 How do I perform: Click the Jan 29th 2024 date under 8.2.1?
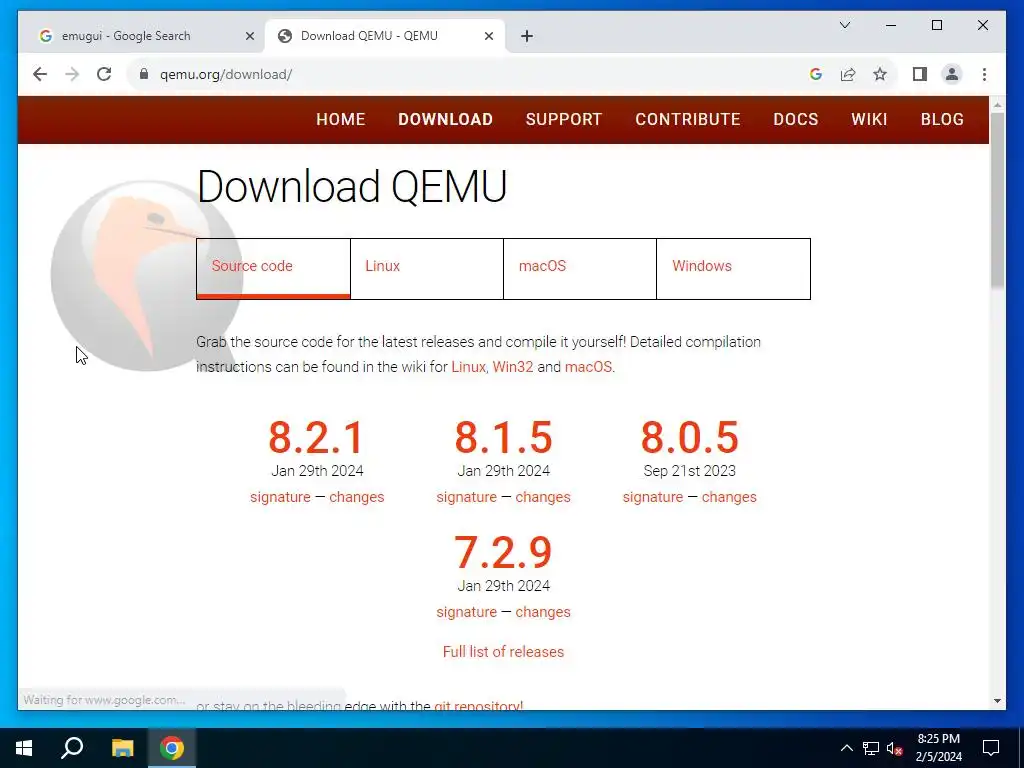point(317,471)
